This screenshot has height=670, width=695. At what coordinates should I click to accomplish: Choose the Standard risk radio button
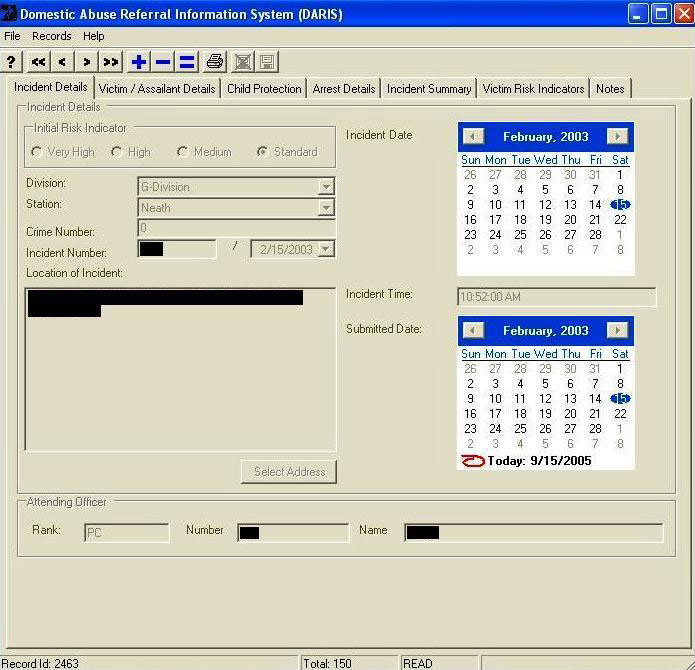pyautogui.click(x=262, y=152)
